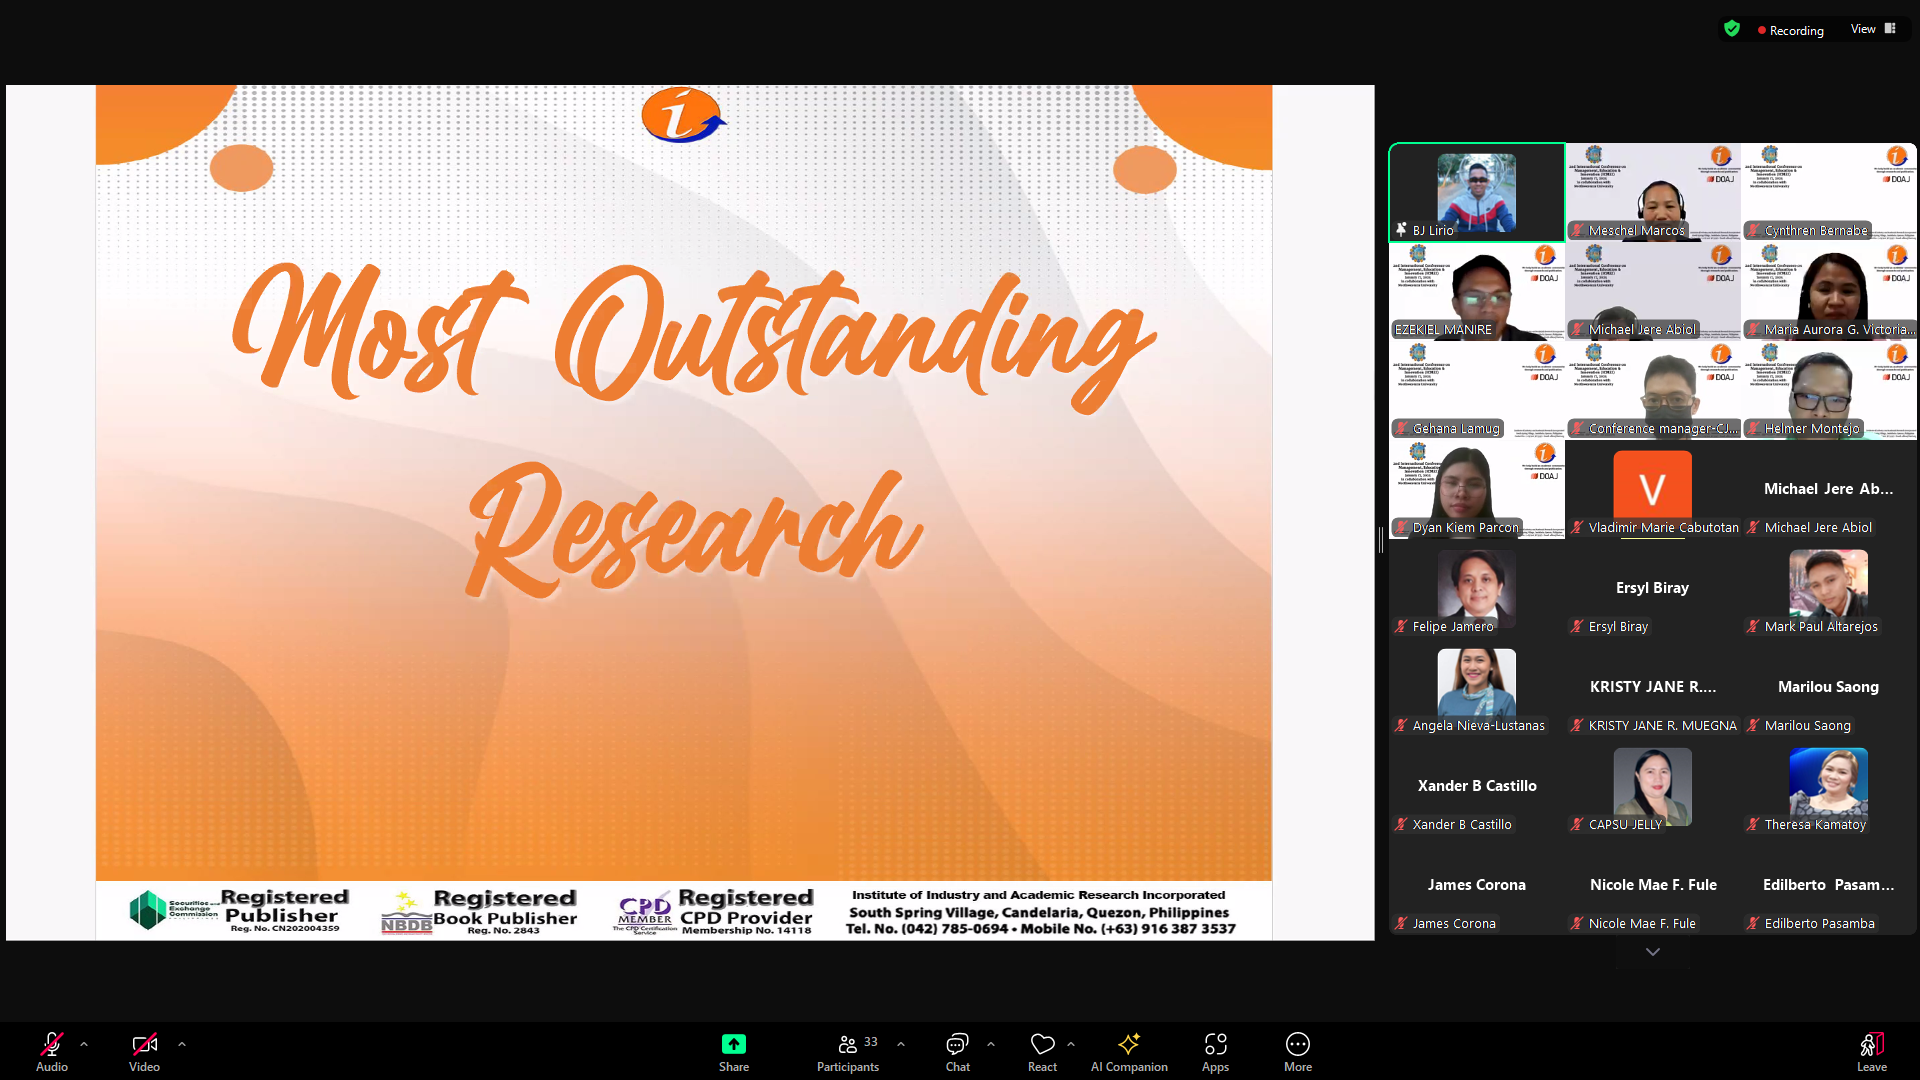Select BJ Lirio's video thumbnail
The width and height of the screenshot is (1920, 1080).
click(1476, 192)
